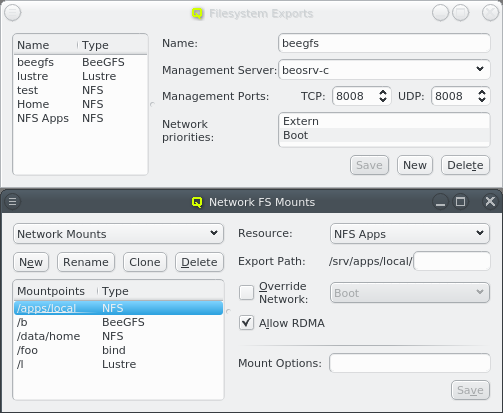Close the Network FS Mounts window
The width and height of the screenshot is (503, 413).
tap(490, 201)
